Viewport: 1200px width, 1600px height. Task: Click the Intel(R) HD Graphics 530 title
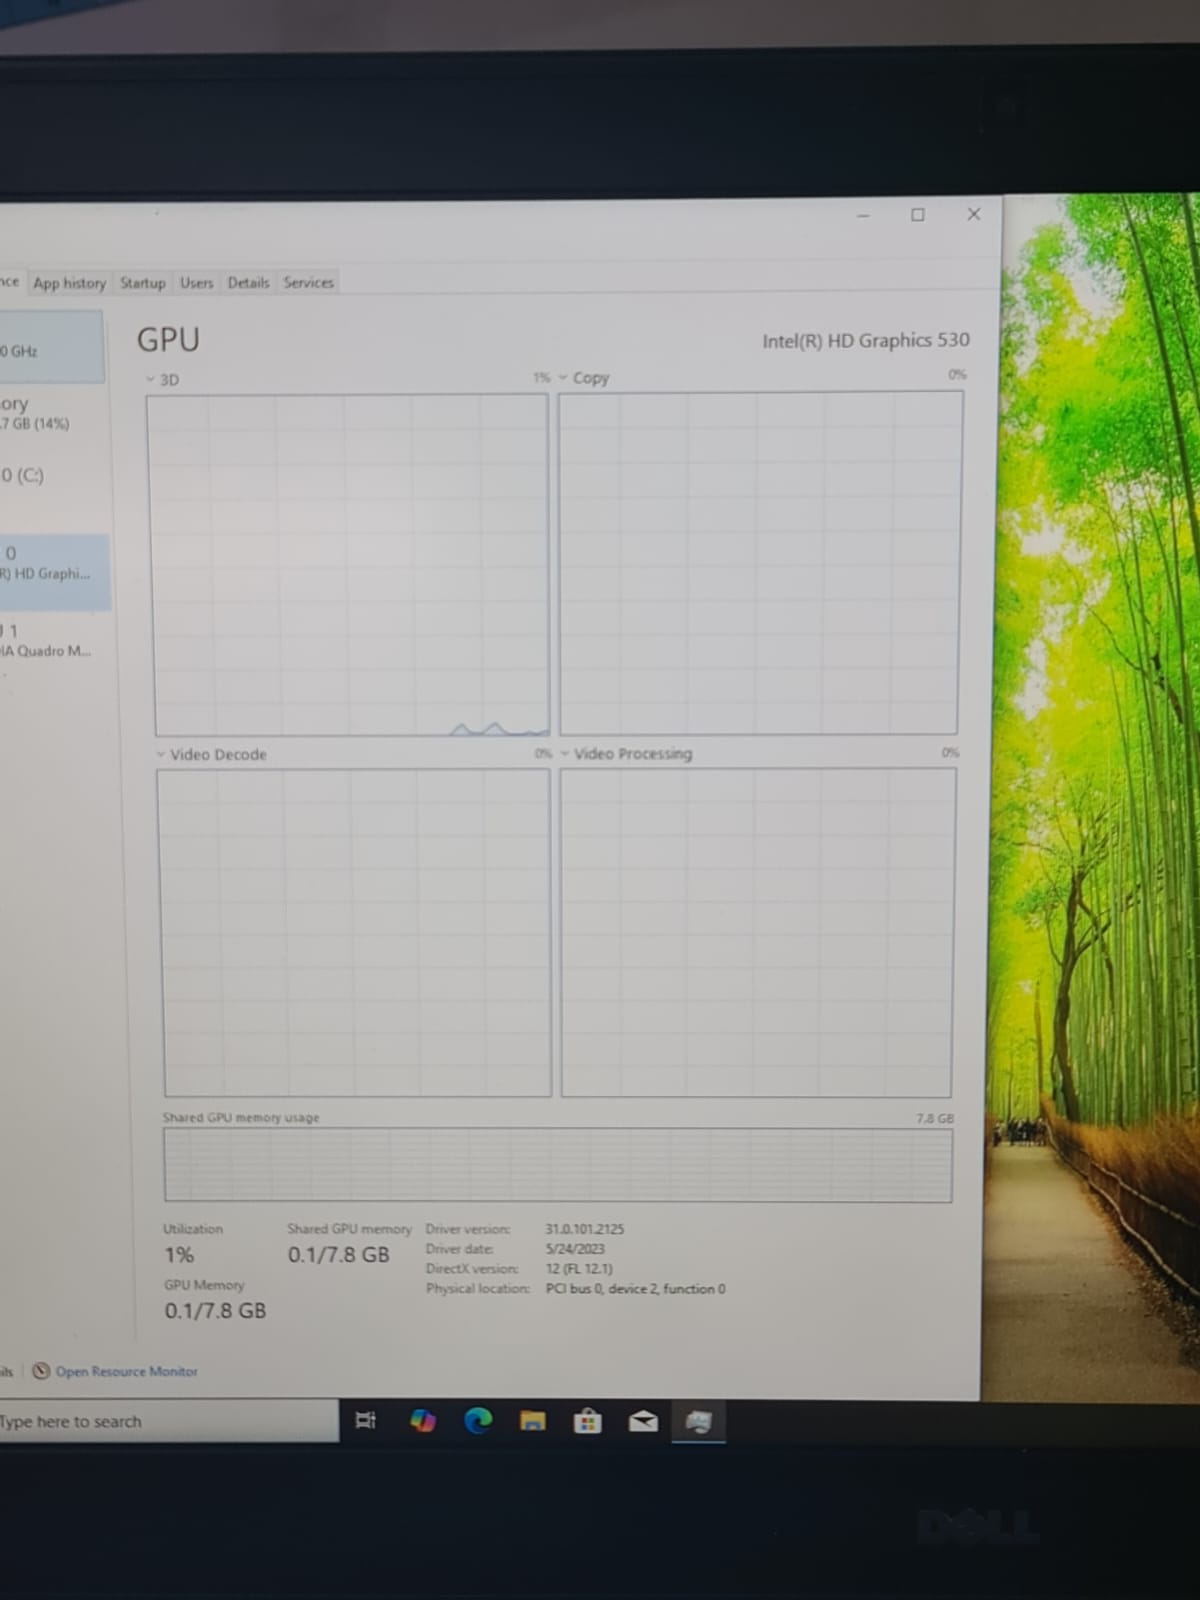pyautogui.click(x=866, y=341)
